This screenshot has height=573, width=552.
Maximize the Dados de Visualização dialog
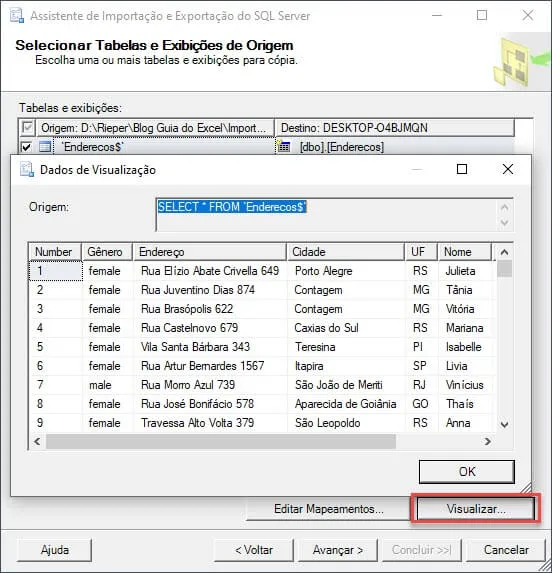(462, 169)
